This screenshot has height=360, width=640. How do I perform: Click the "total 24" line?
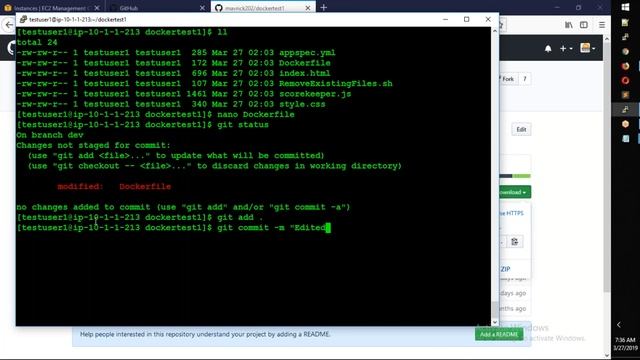click(x=37, y=42)
